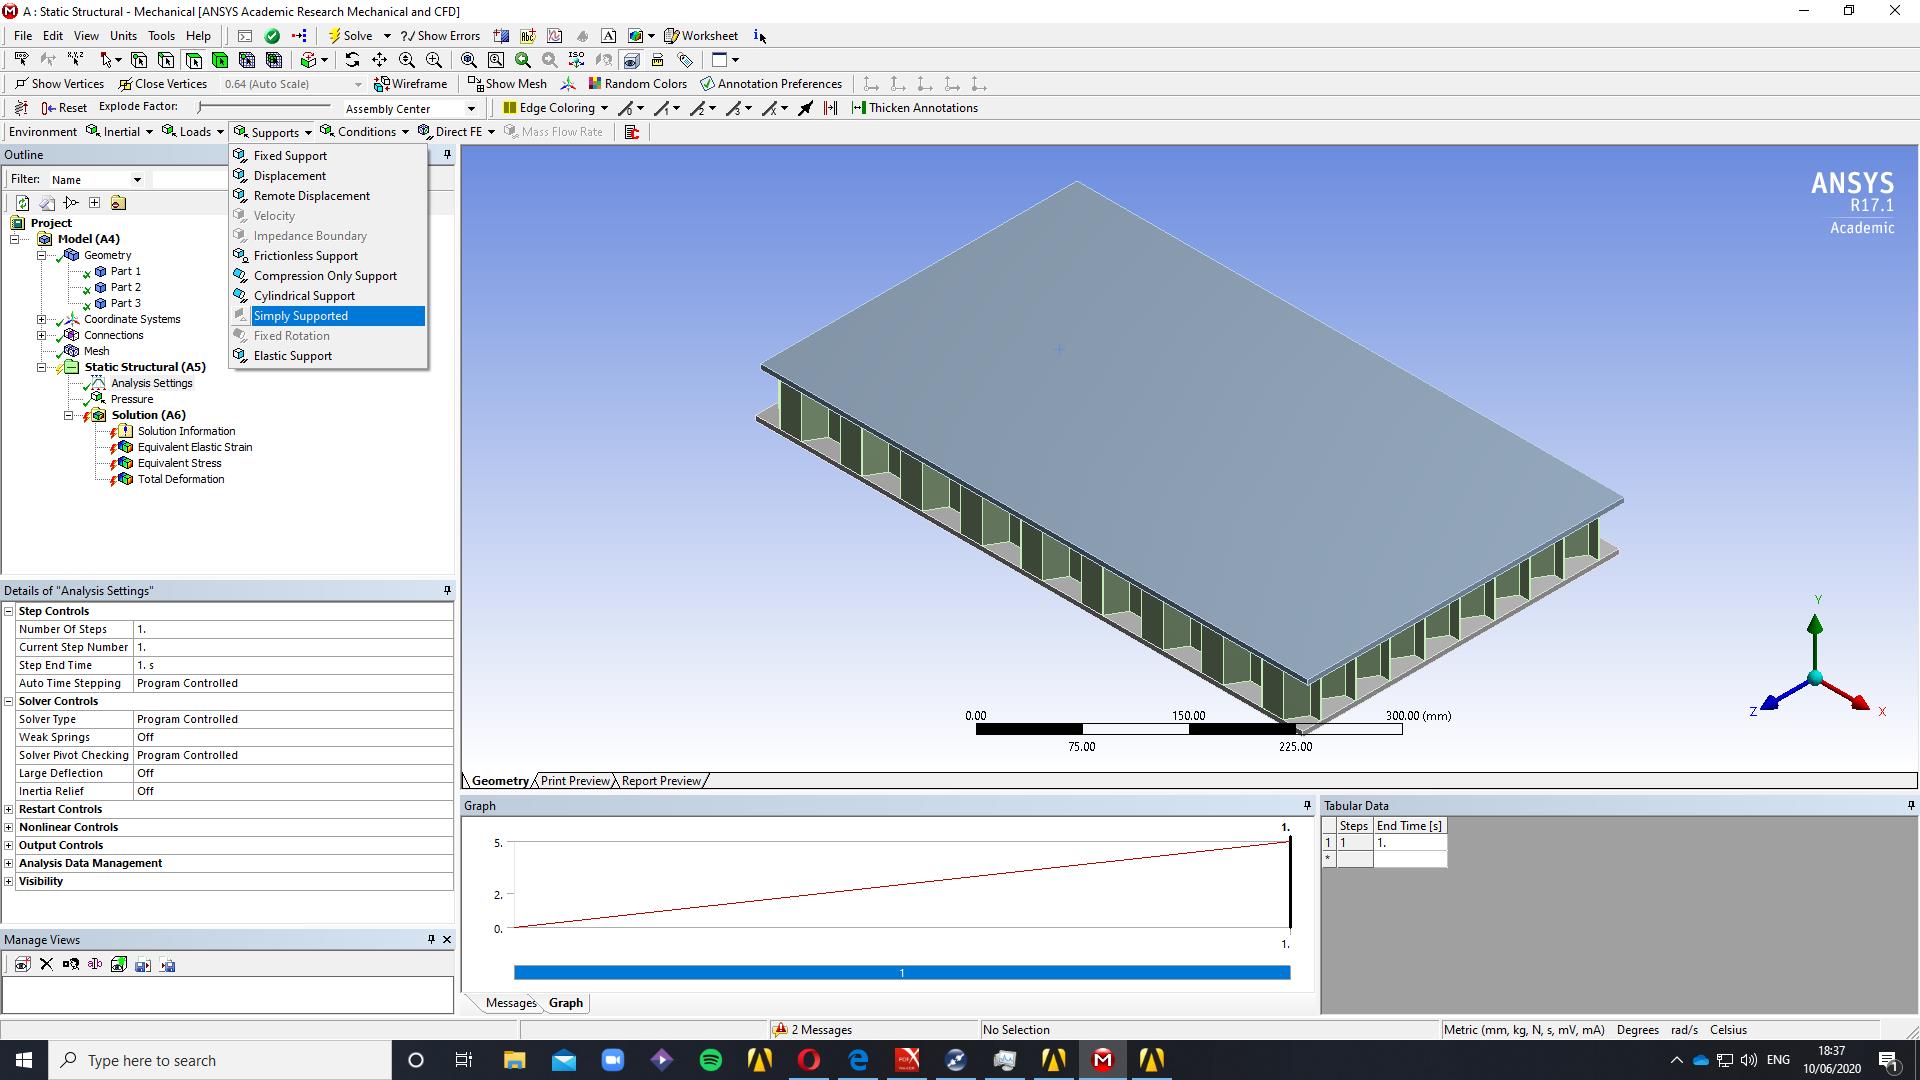1920x1080 pixels.
Task: Switch to the Print Preview tab
Action: pyautogui.click(x=575, y=781)
